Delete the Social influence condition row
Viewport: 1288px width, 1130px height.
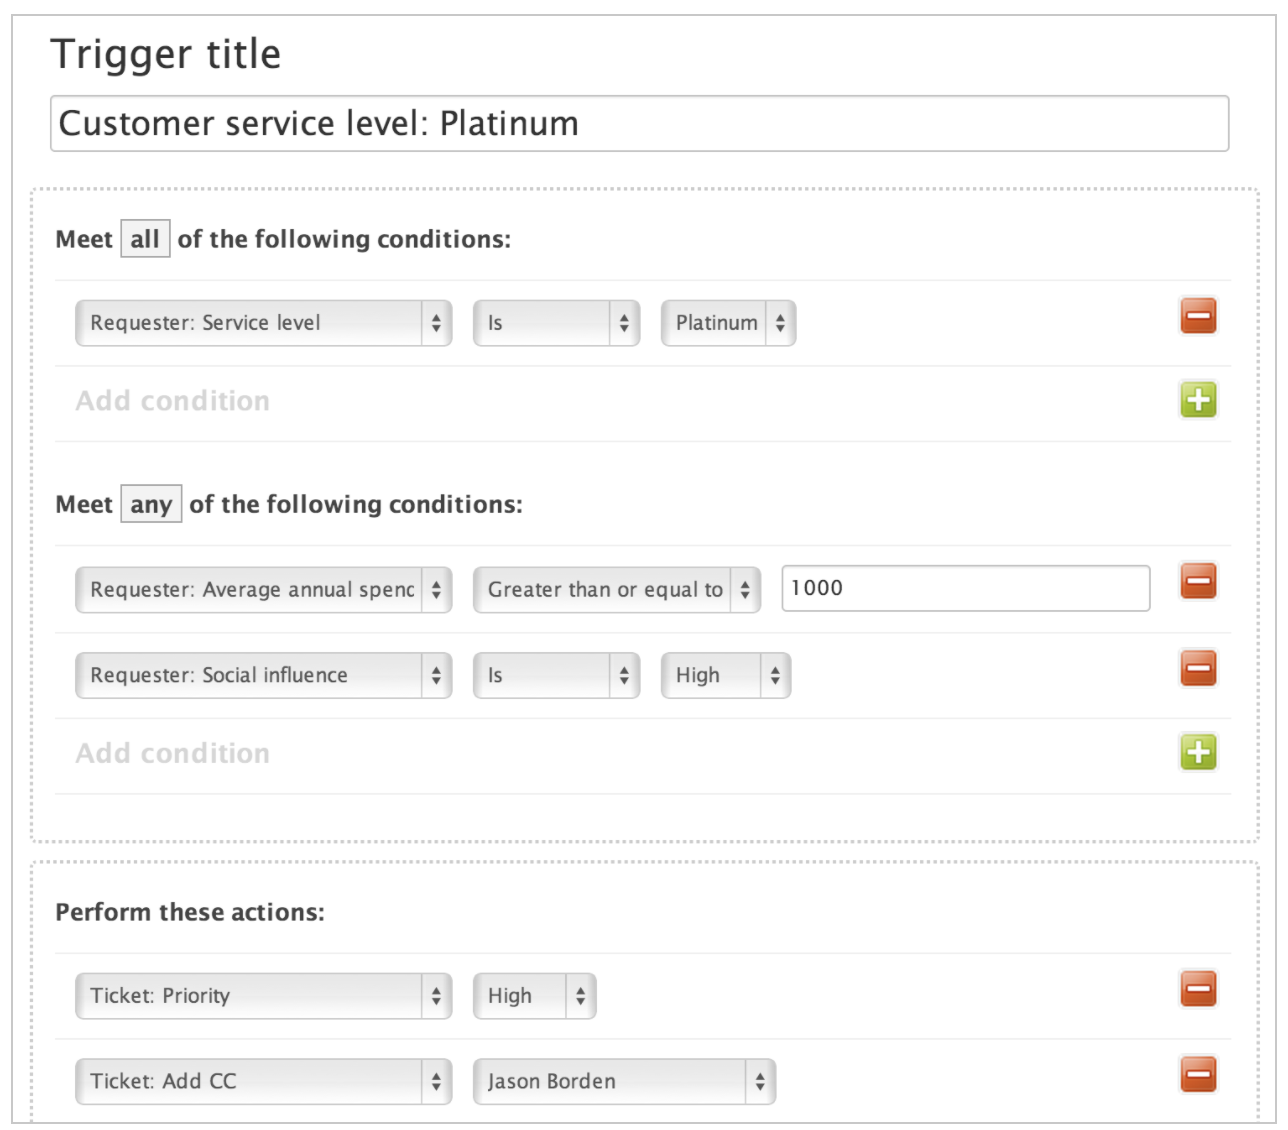click(x=1198, y=668)
